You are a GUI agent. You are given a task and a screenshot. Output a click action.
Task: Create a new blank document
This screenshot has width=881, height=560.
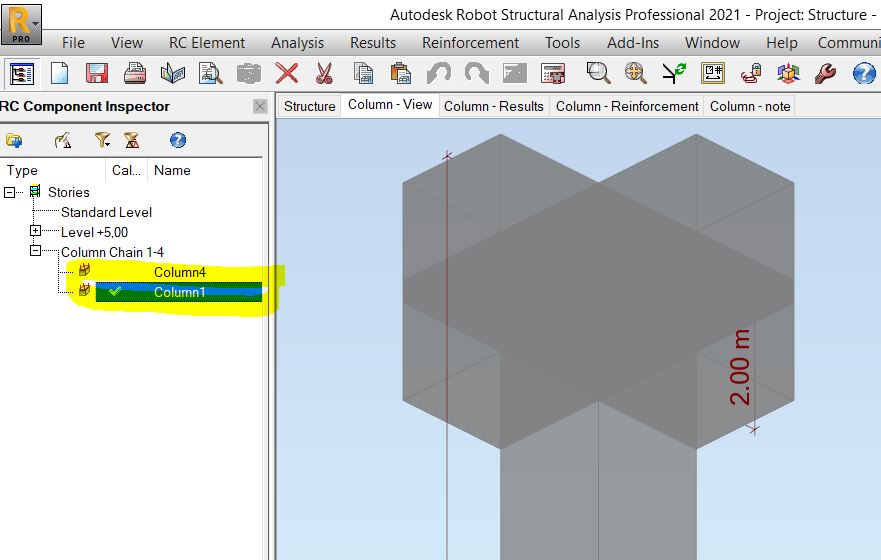(60, 74)
